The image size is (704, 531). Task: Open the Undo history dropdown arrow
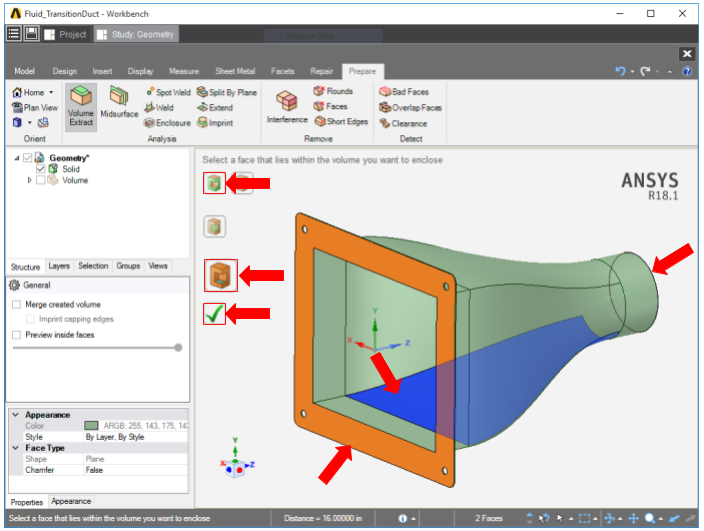tap(632, 71)
